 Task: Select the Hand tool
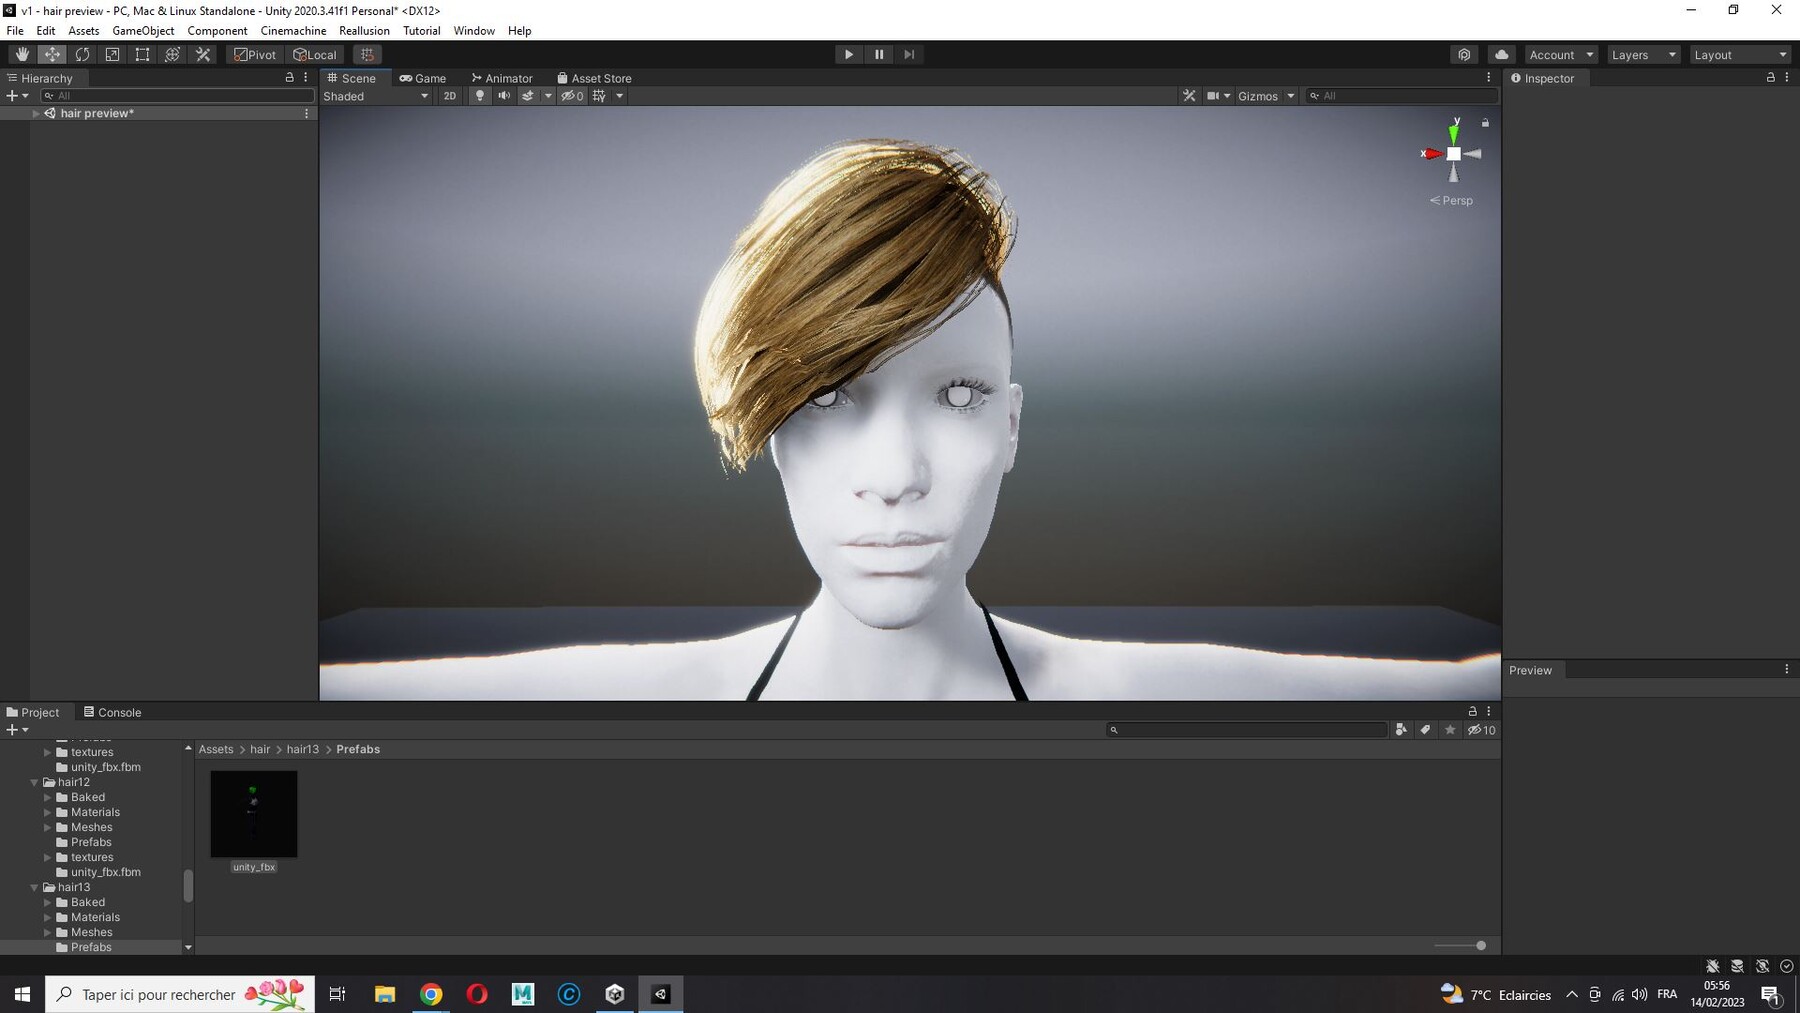[22, 55]
